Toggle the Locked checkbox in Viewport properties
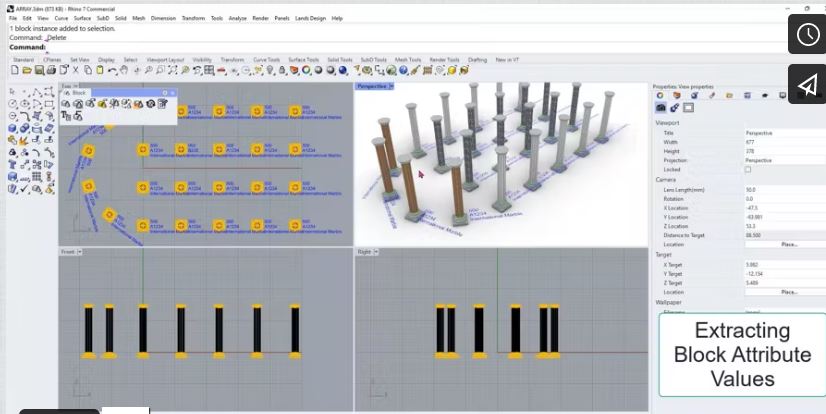Viewport: 826px width, 414px height. (x=747, y=170)
